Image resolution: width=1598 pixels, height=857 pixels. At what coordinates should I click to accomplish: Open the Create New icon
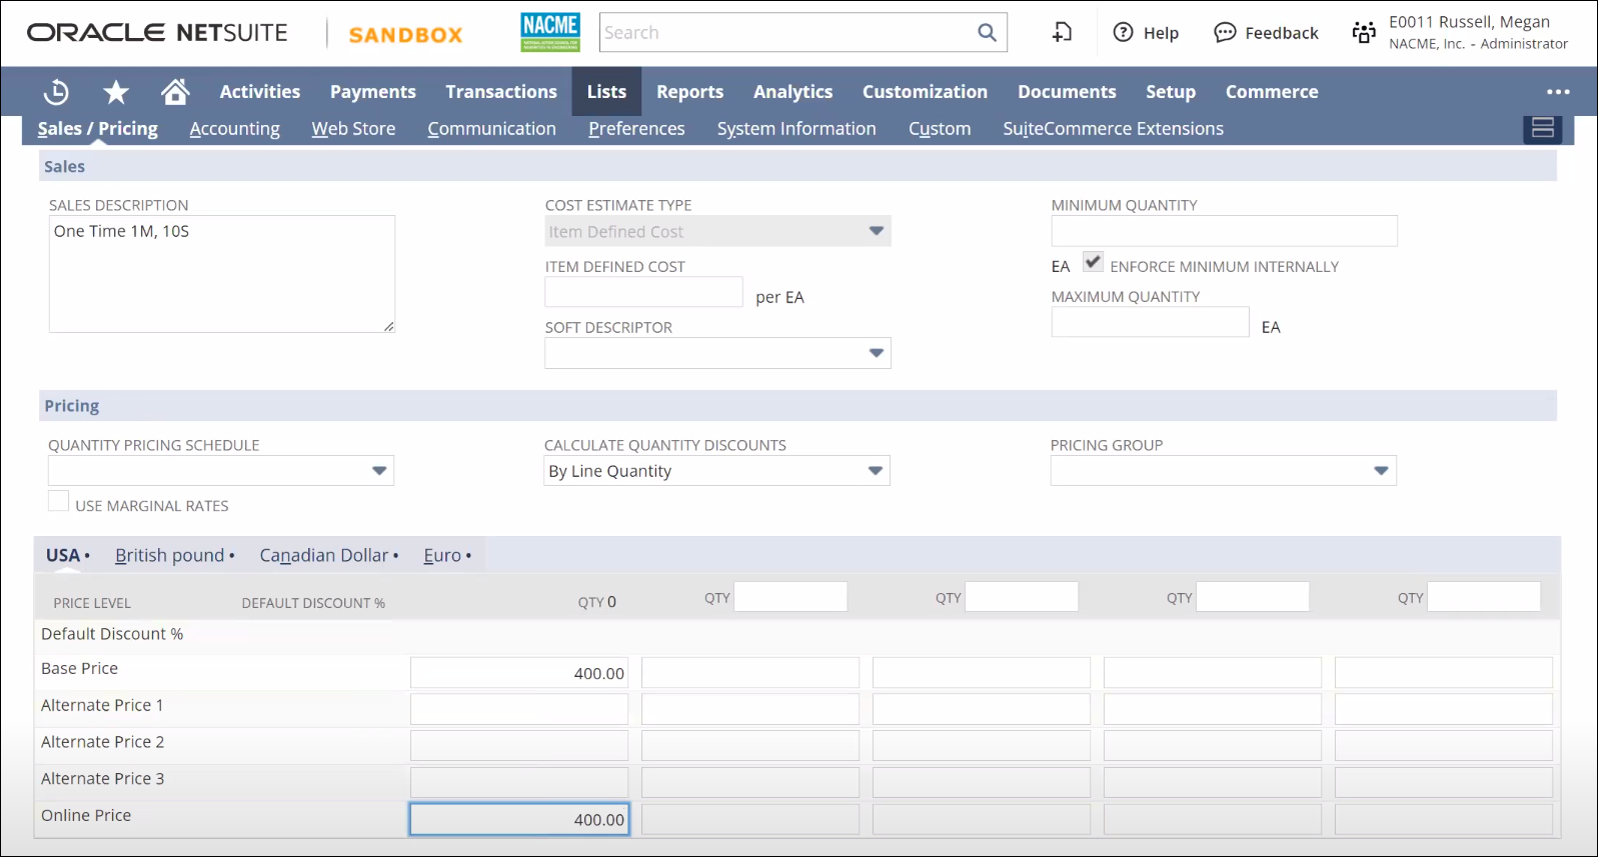1062,33
